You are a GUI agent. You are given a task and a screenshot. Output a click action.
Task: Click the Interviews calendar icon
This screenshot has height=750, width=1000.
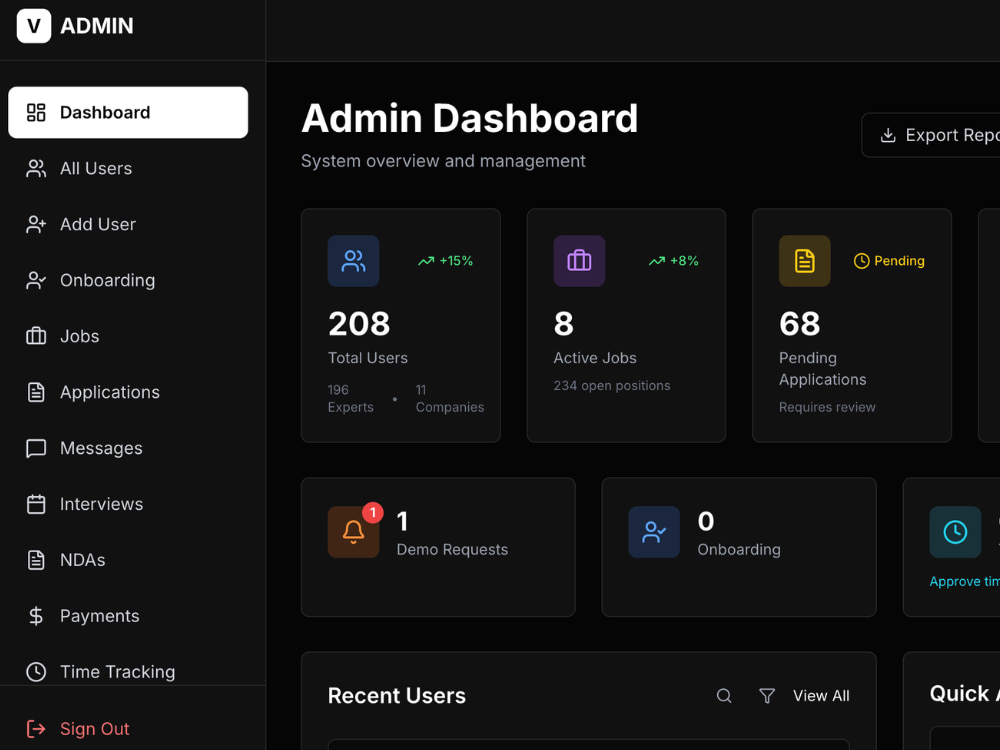click(36, 504)
